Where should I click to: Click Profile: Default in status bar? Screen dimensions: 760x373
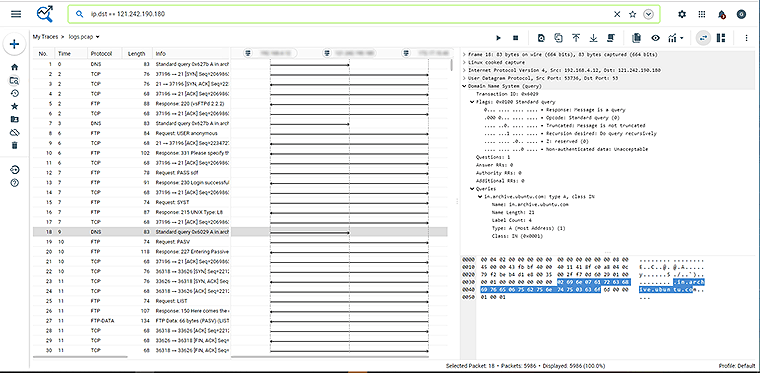(x=737, y=366)
